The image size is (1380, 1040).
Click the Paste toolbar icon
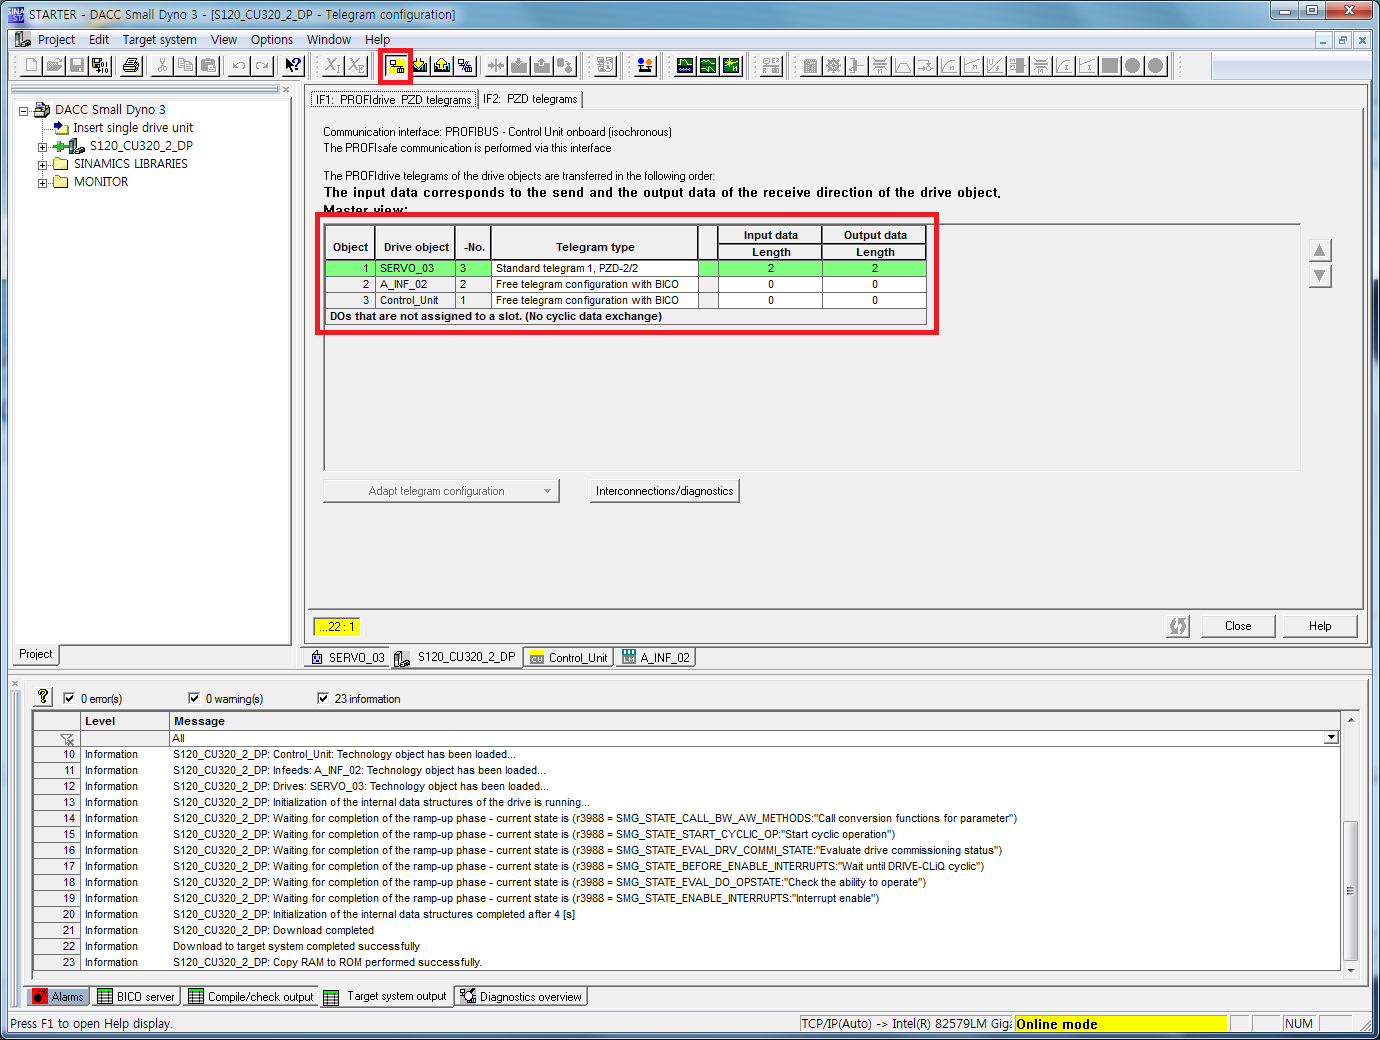(x=208, y=66)
